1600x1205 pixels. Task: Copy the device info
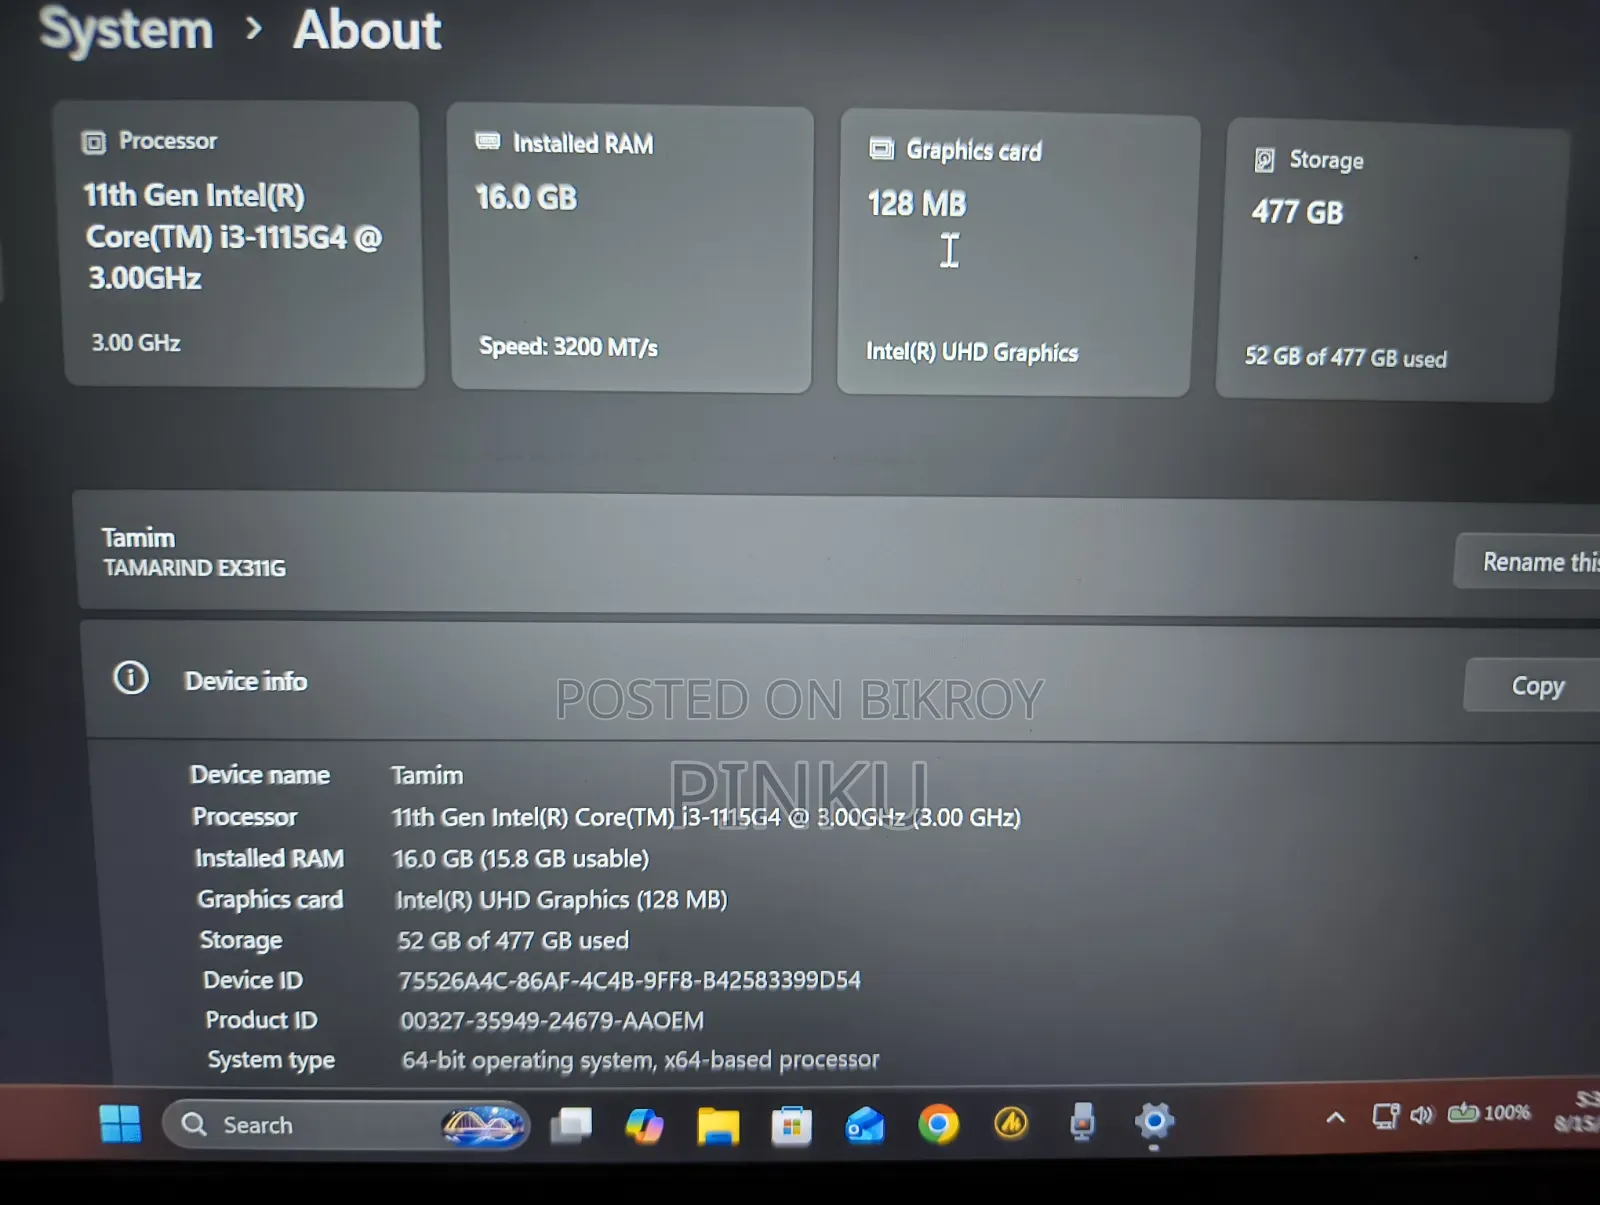[1534, 686]
